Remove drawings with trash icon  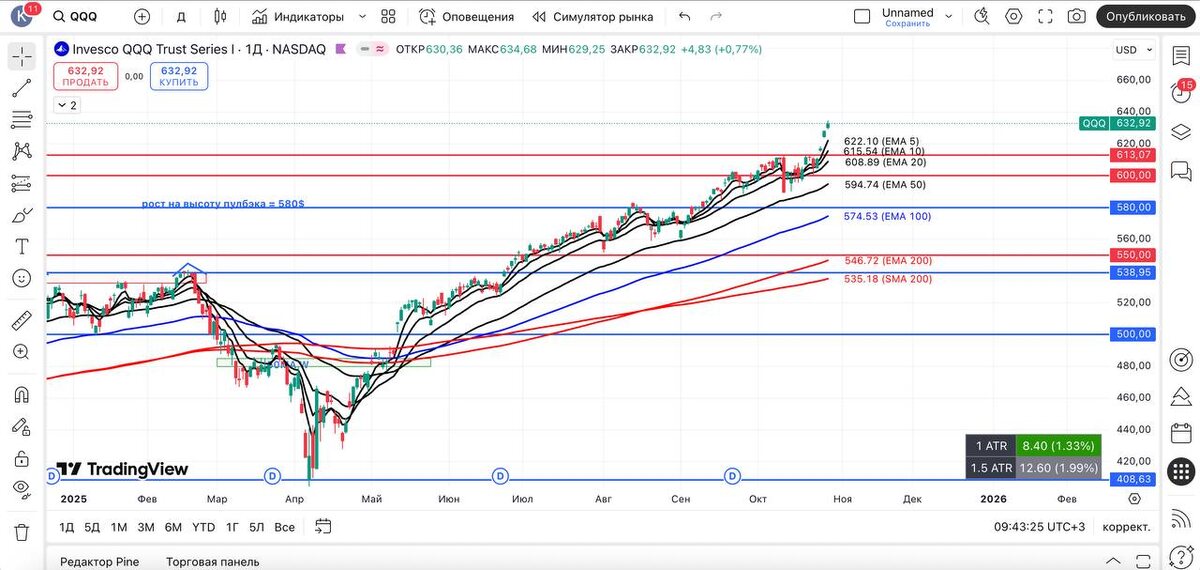click(21, 532)
